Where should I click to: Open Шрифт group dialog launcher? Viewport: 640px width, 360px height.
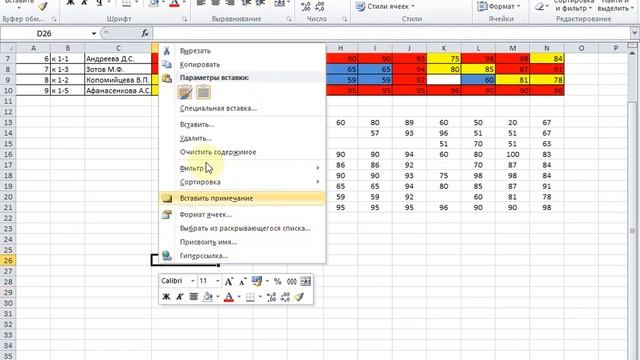tap(184, 19)
